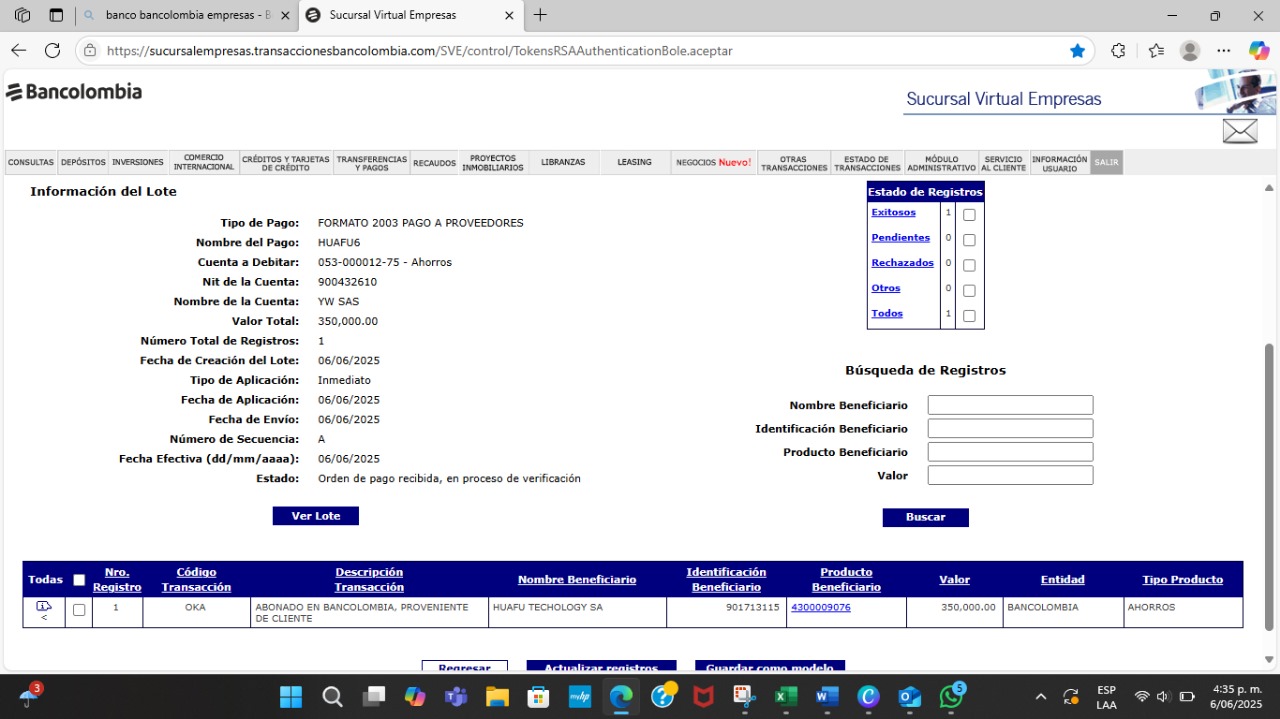Launch Microsoft Teams from the taskbar
1280x719 pixels.
(455, 696)
